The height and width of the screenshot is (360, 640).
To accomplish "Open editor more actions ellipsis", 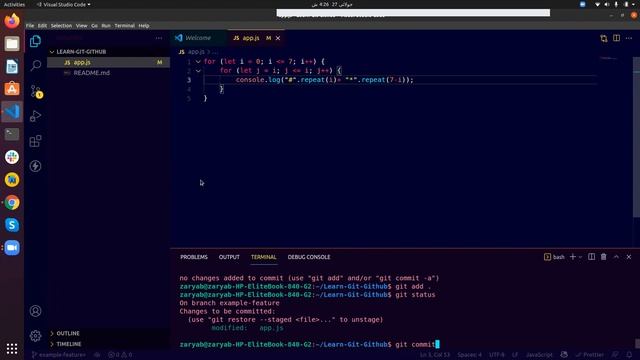I will click(629, 38).
